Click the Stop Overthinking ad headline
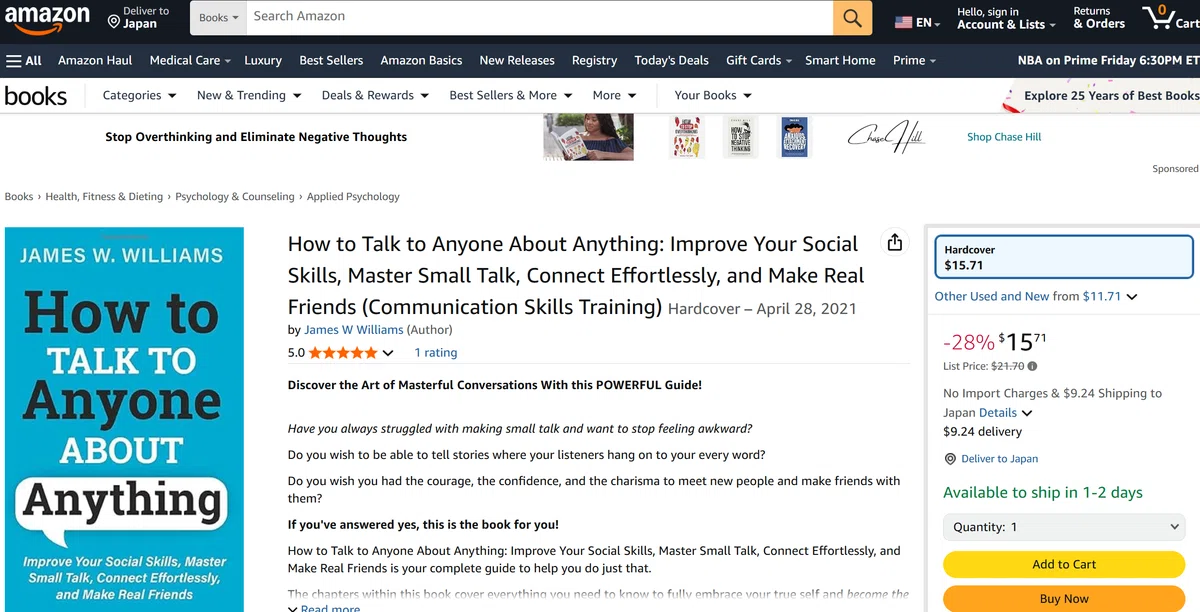Screen dimensions: 1200x612 tap(256, 137)
